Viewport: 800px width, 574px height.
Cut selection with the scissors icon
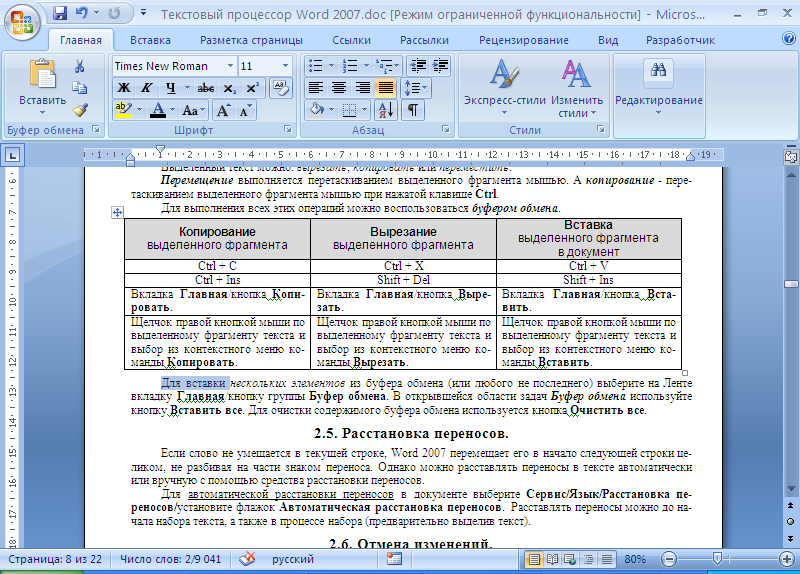(80, 66)
